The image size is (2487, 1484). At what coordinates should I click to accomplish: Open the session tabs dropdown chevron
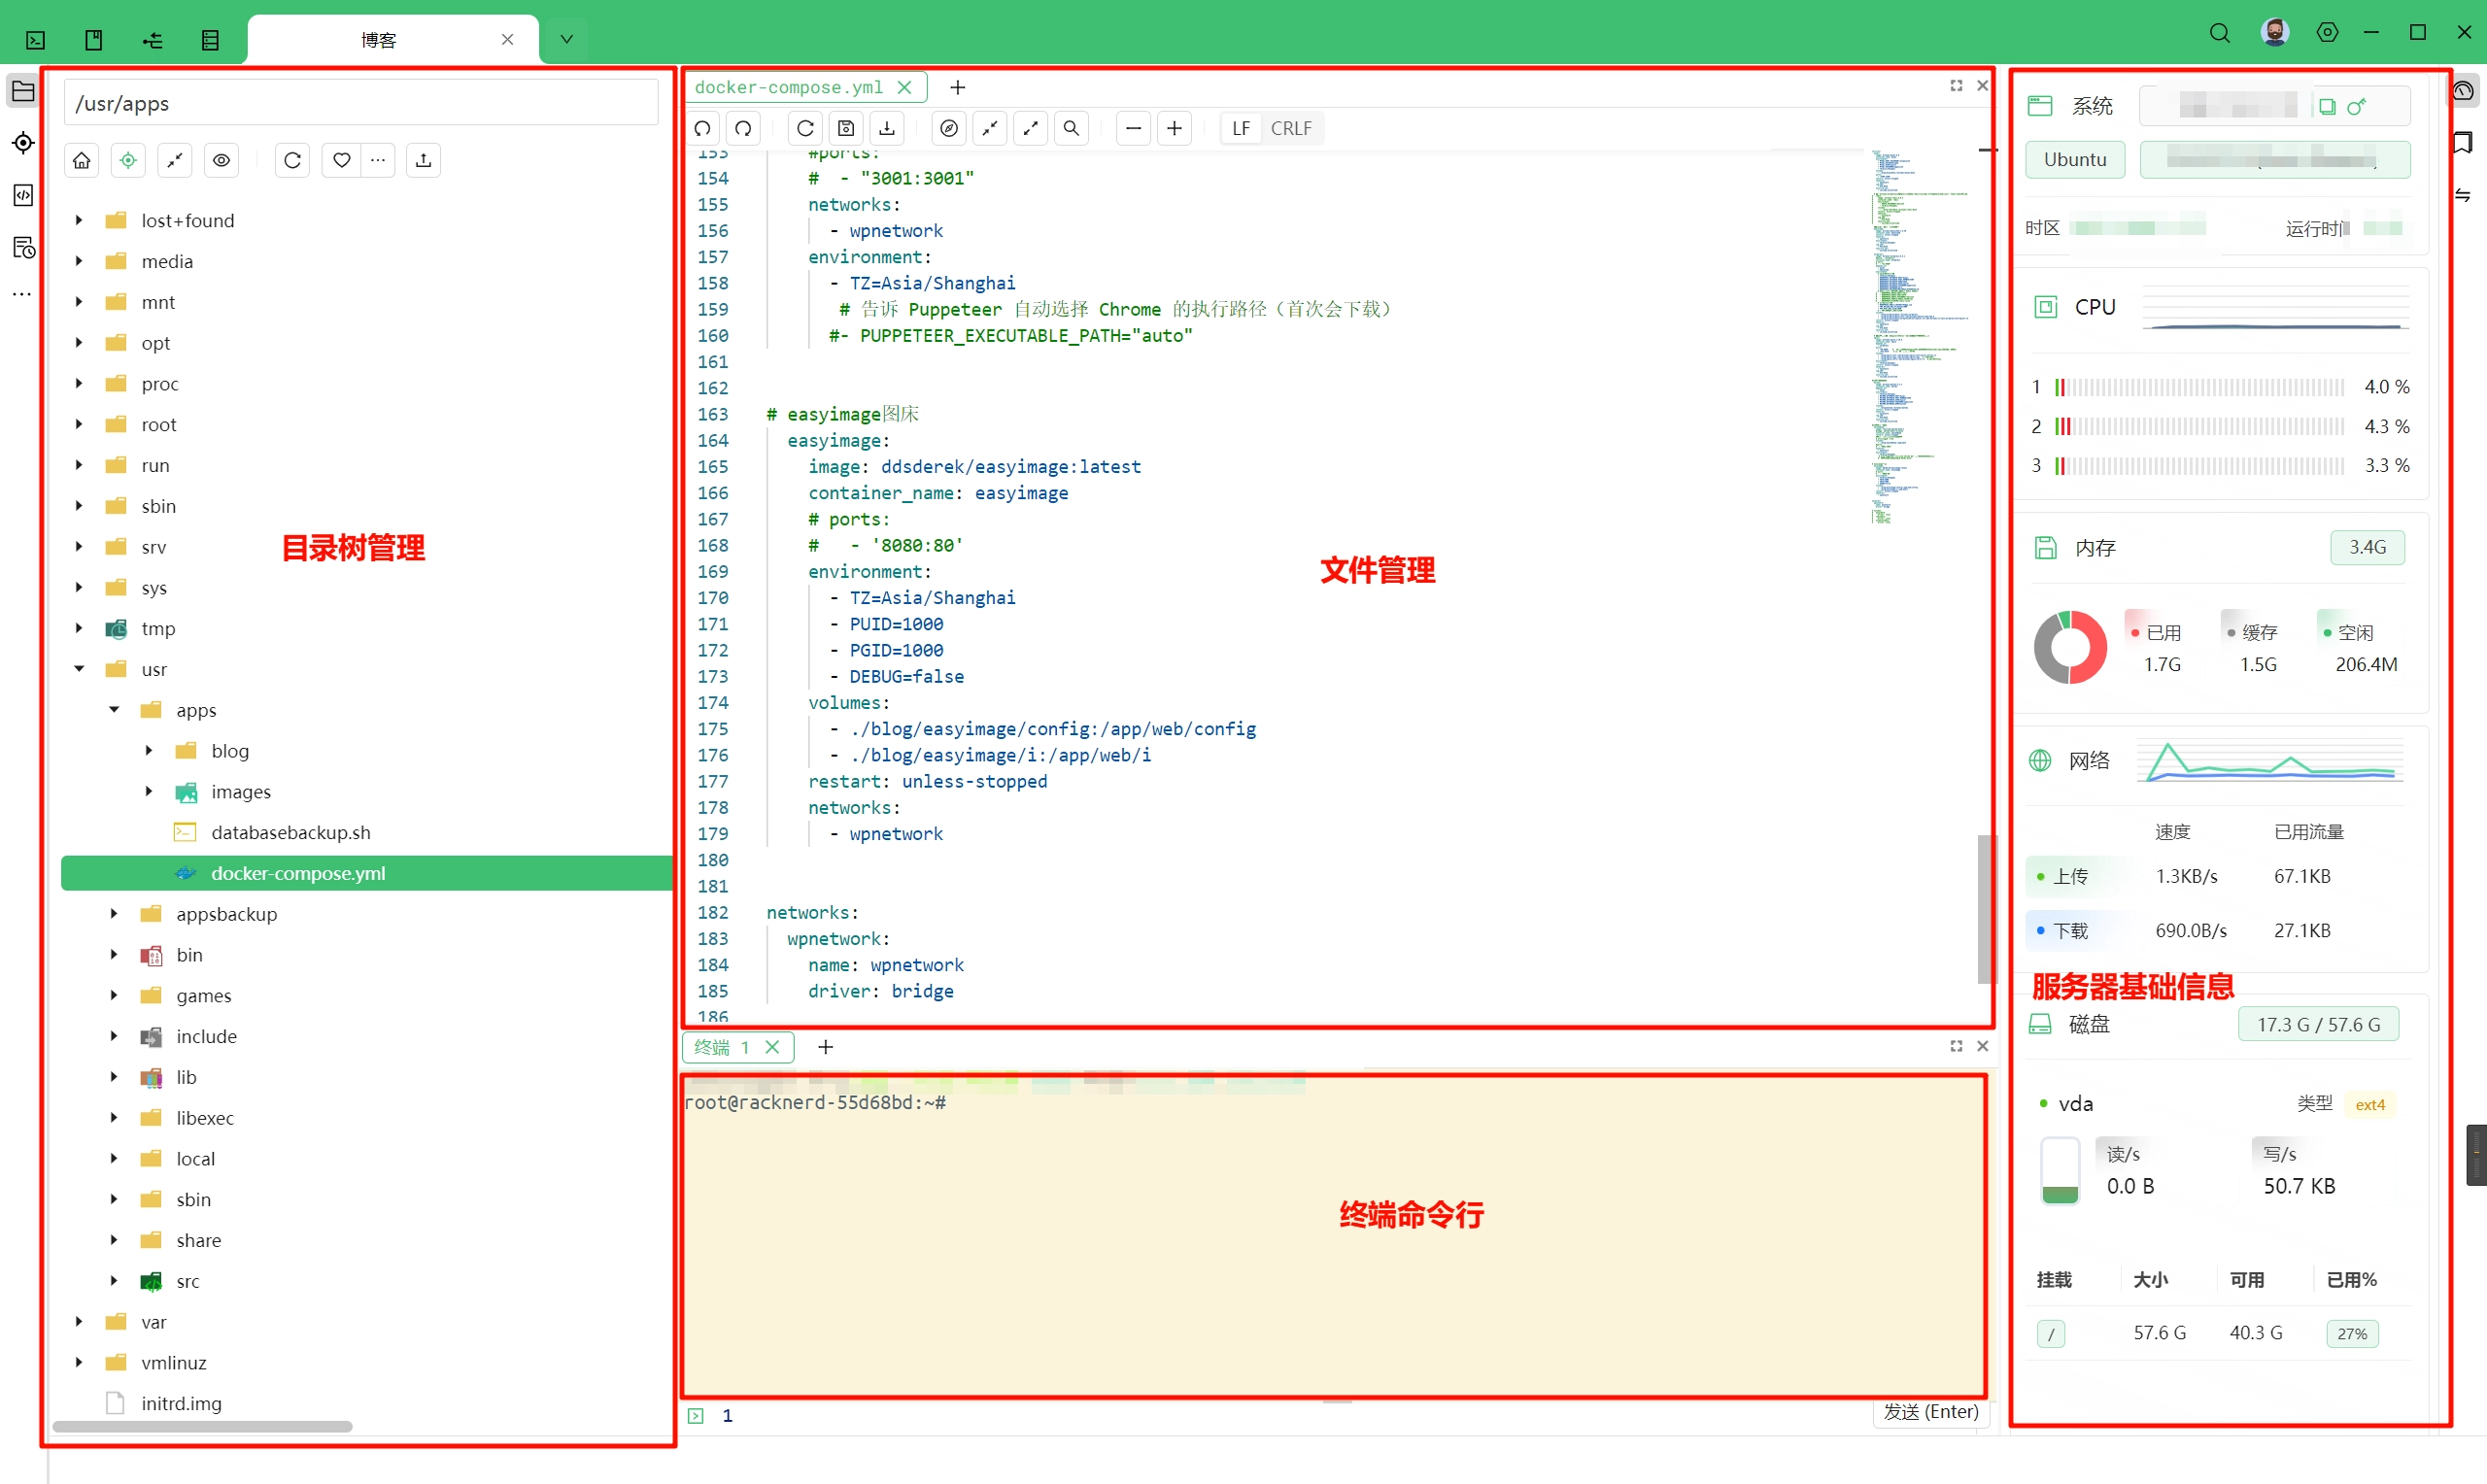coord(566,39)
